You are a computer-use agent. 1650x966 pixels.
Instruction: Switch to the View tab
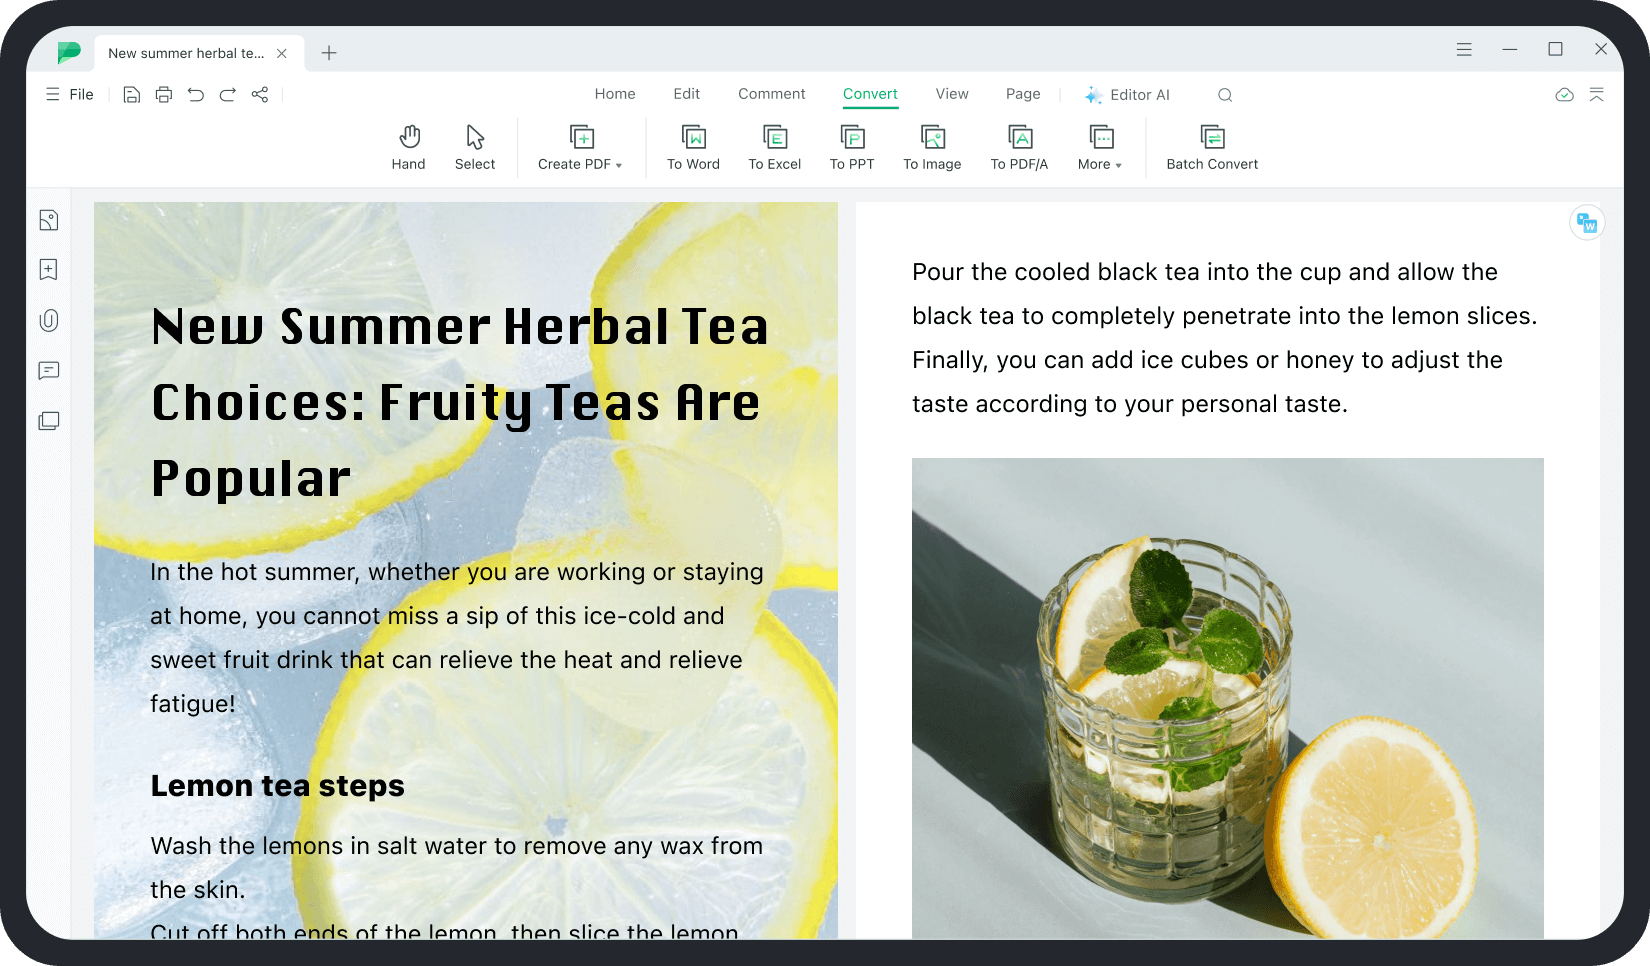click(952, 94)
